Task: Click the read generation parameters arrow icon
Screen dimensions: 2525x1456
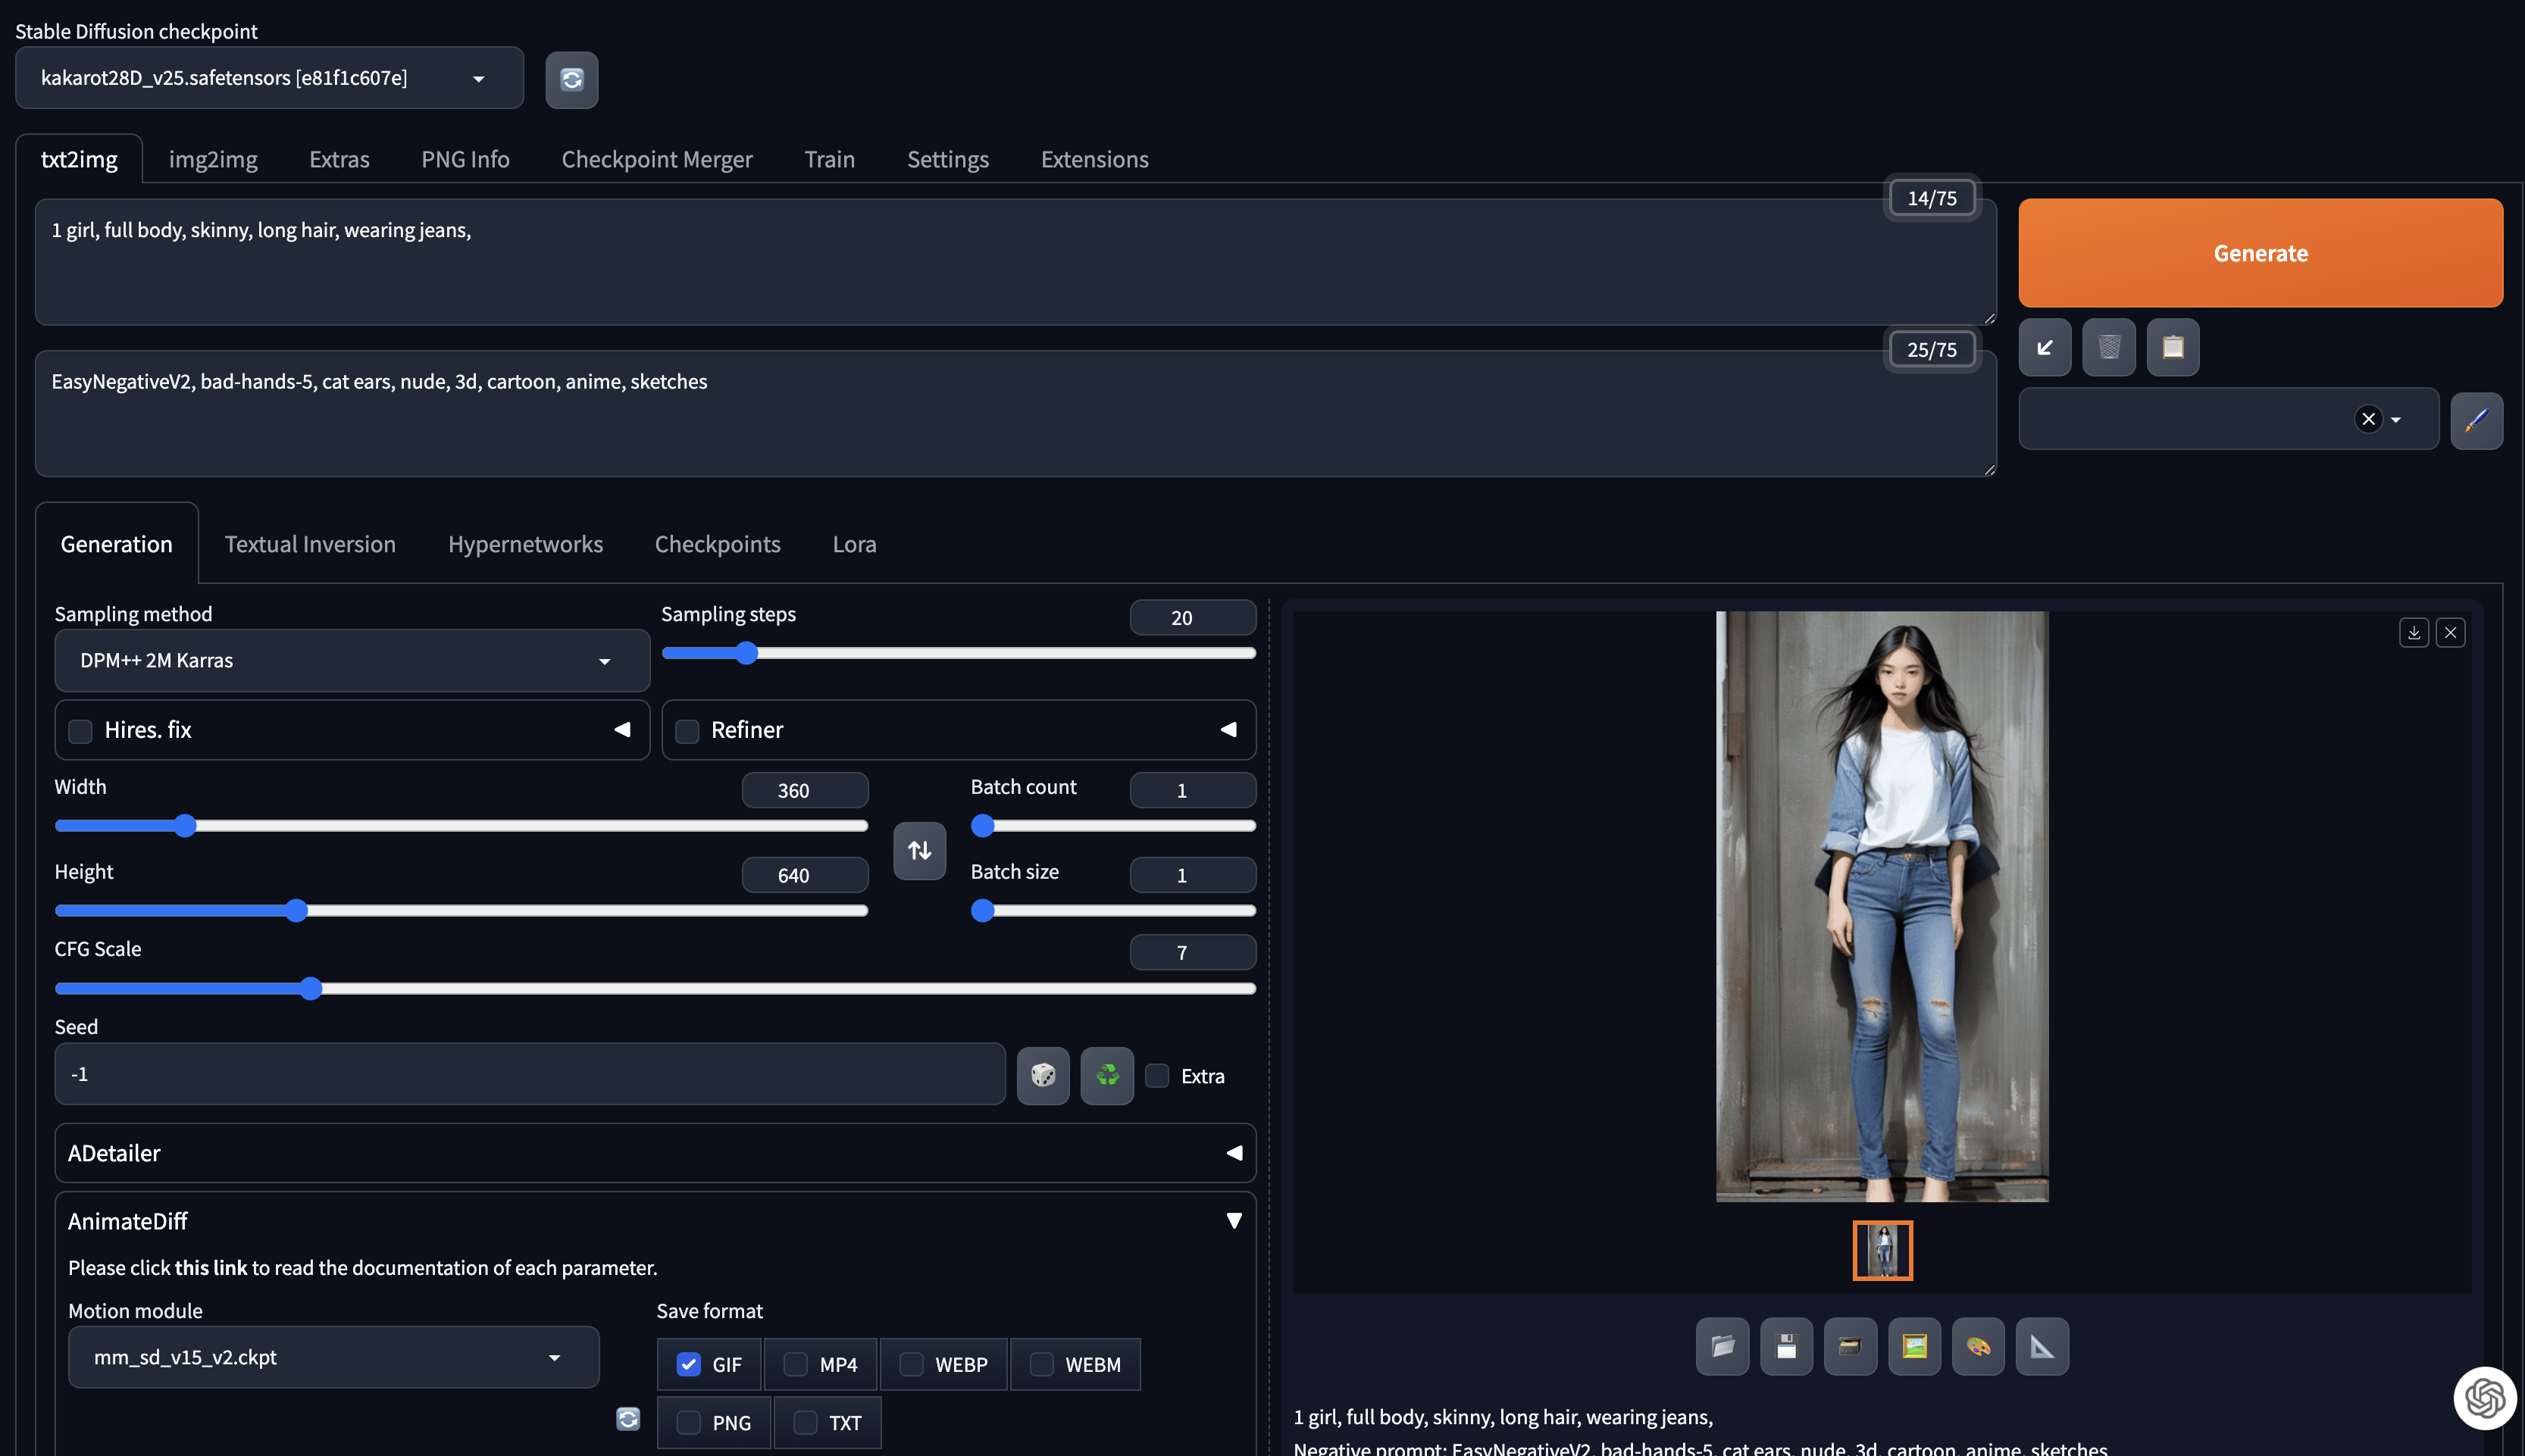Action: tap(2044, 347)
